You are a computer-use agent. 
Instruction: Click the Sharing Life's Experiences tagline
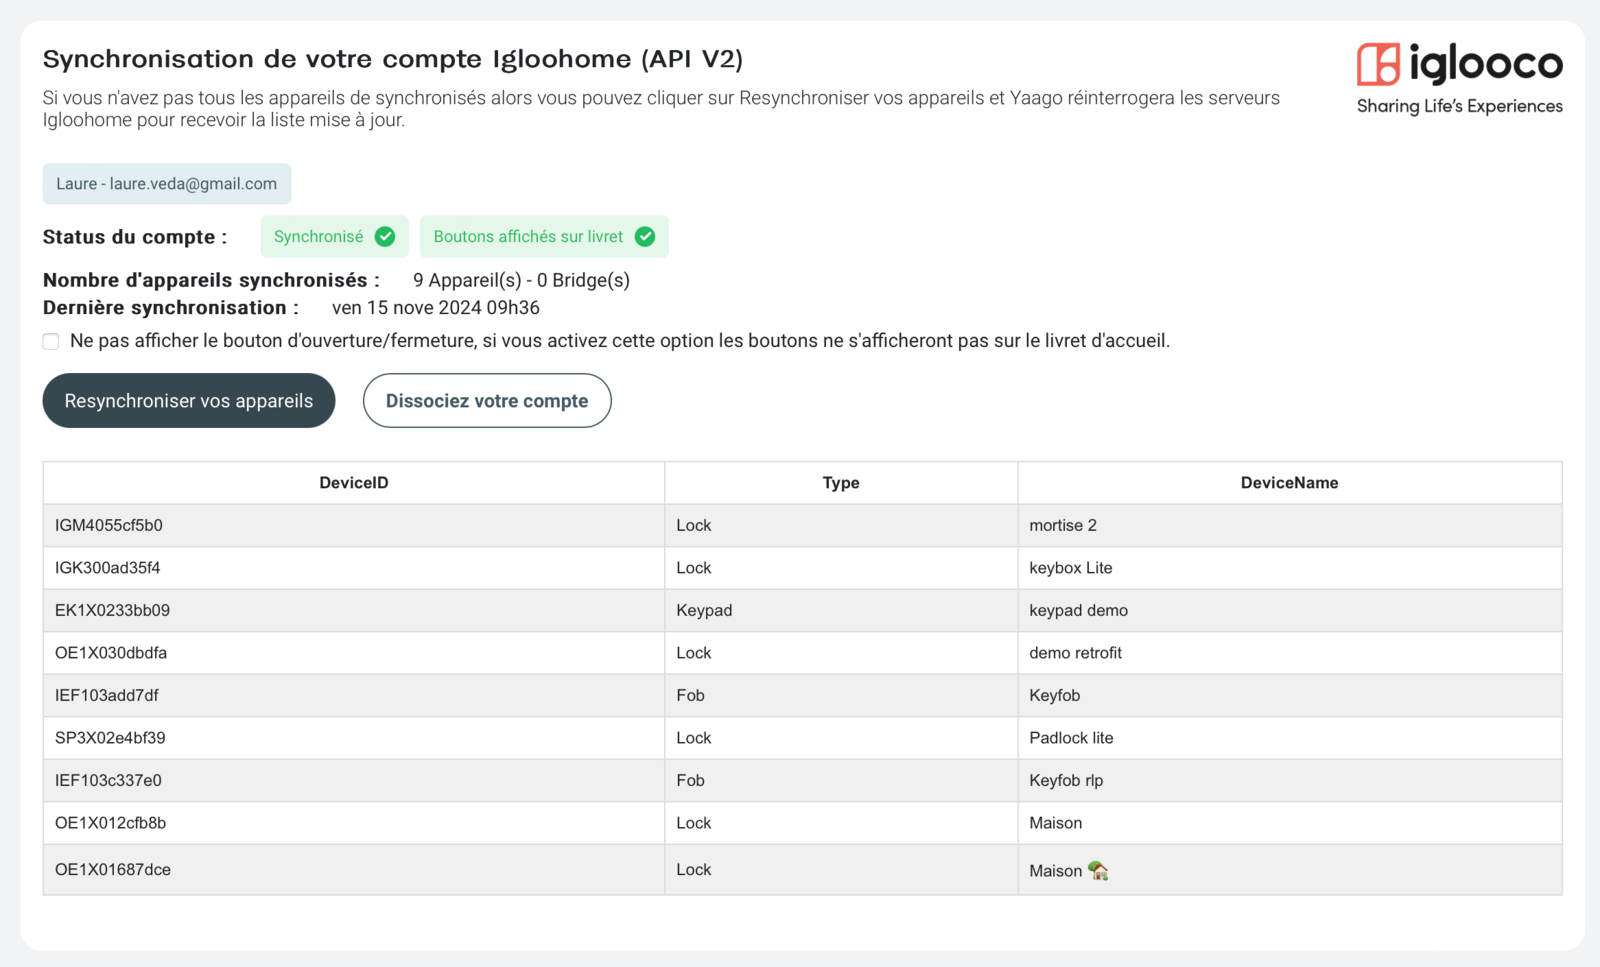pos(1459,106)
